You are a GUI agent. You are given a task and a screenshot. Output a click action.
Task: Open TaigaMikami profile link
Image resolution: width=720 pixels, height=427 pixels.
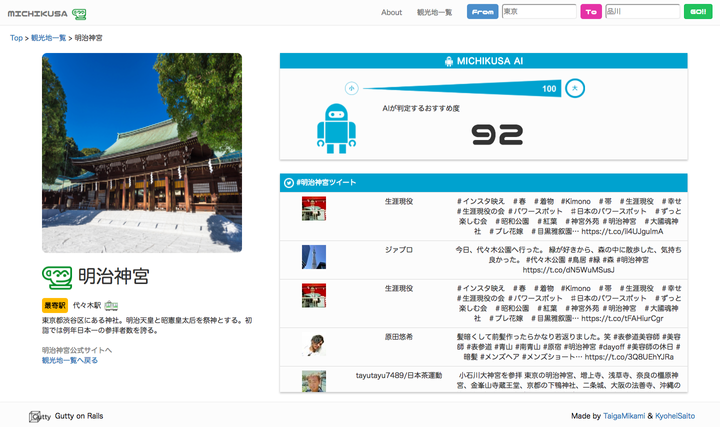pos(624,416)
